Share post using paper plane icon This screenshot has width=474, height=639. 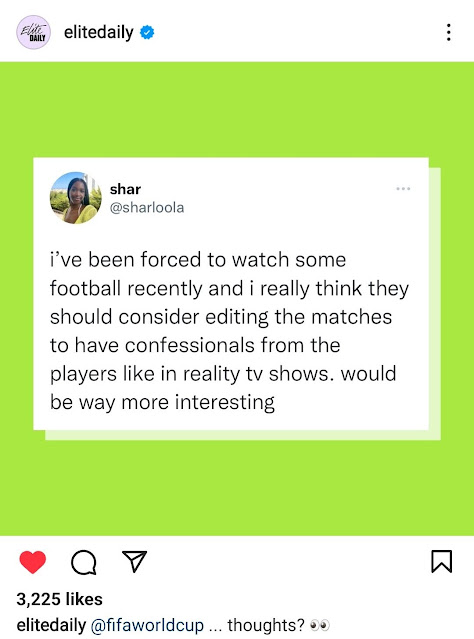click(134, 562)
